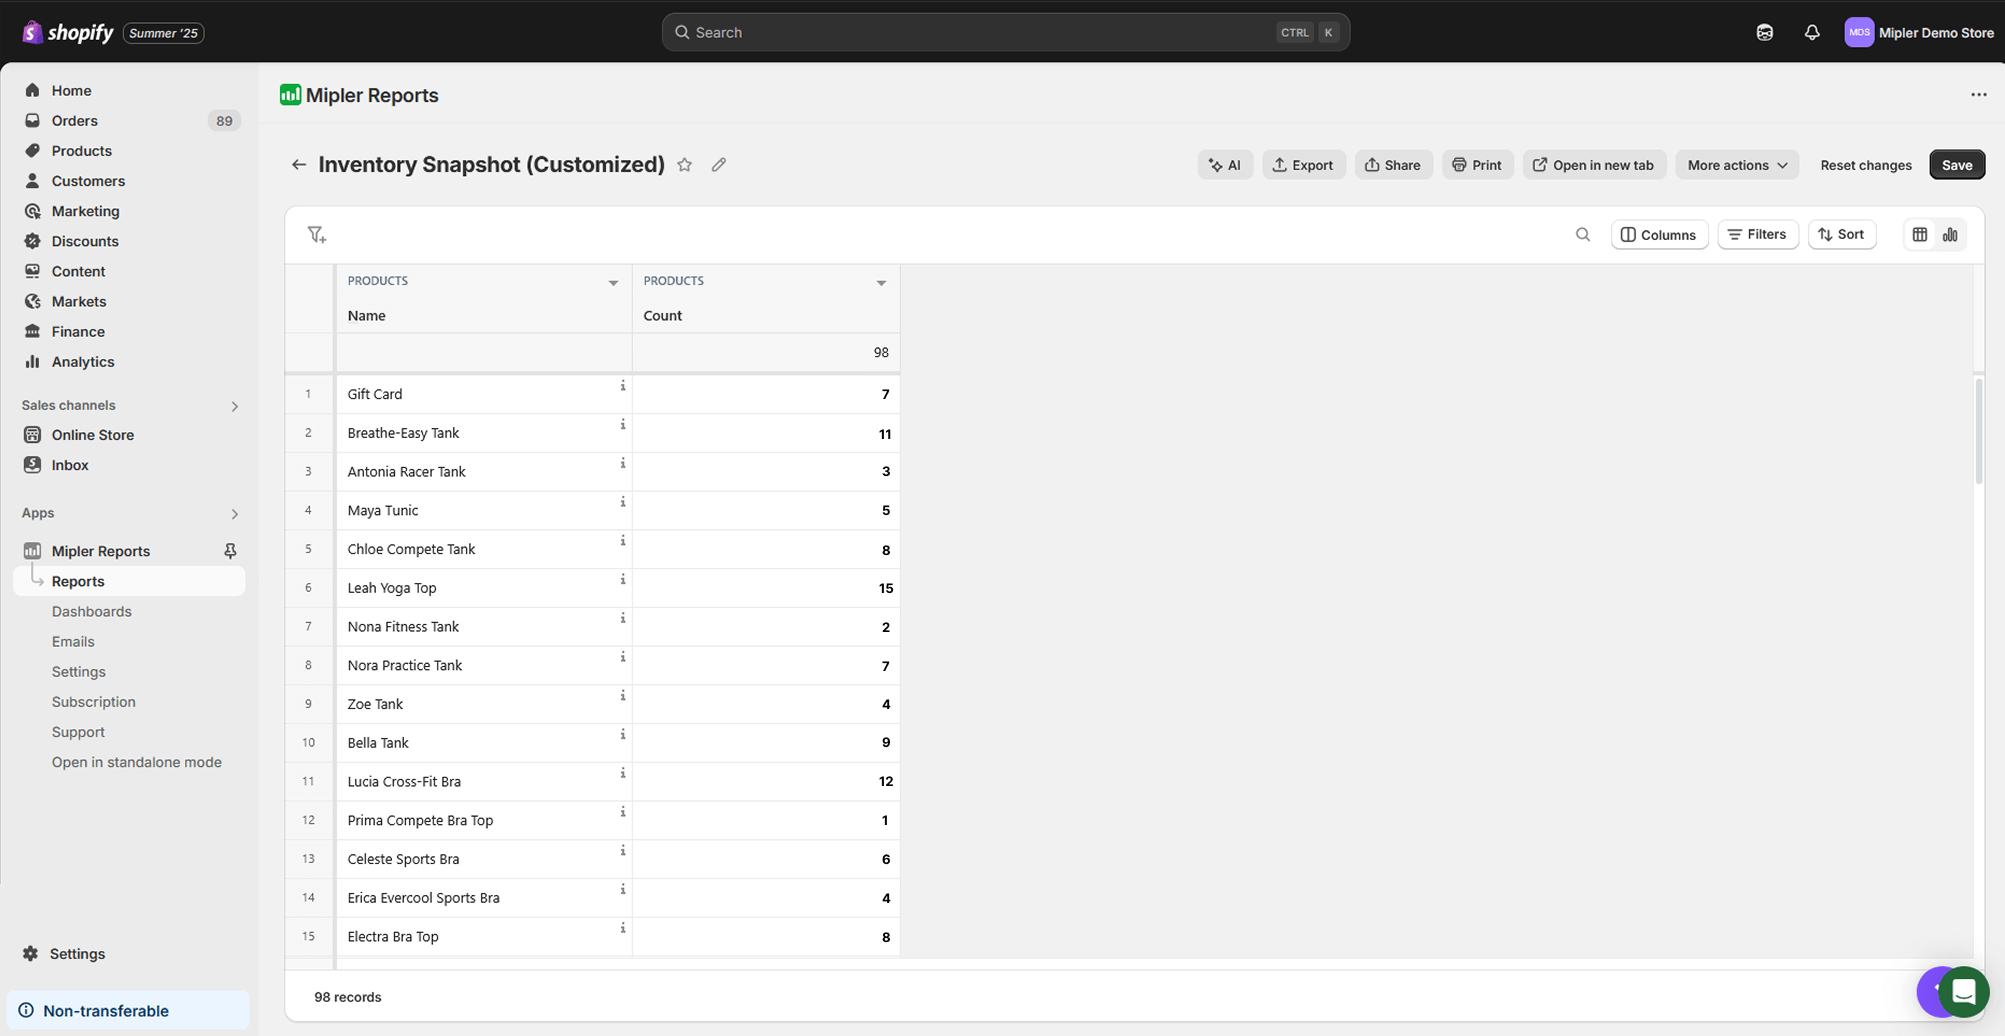Switch to chart view

click(1950, 235)
